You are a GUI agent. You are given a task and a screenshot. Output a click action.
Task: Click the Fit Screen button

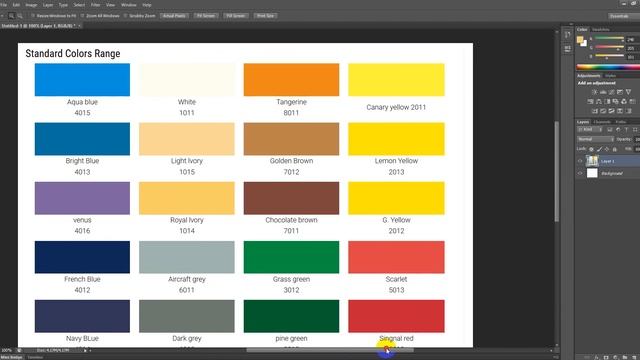pyautogui.click(x=206, y=16)
